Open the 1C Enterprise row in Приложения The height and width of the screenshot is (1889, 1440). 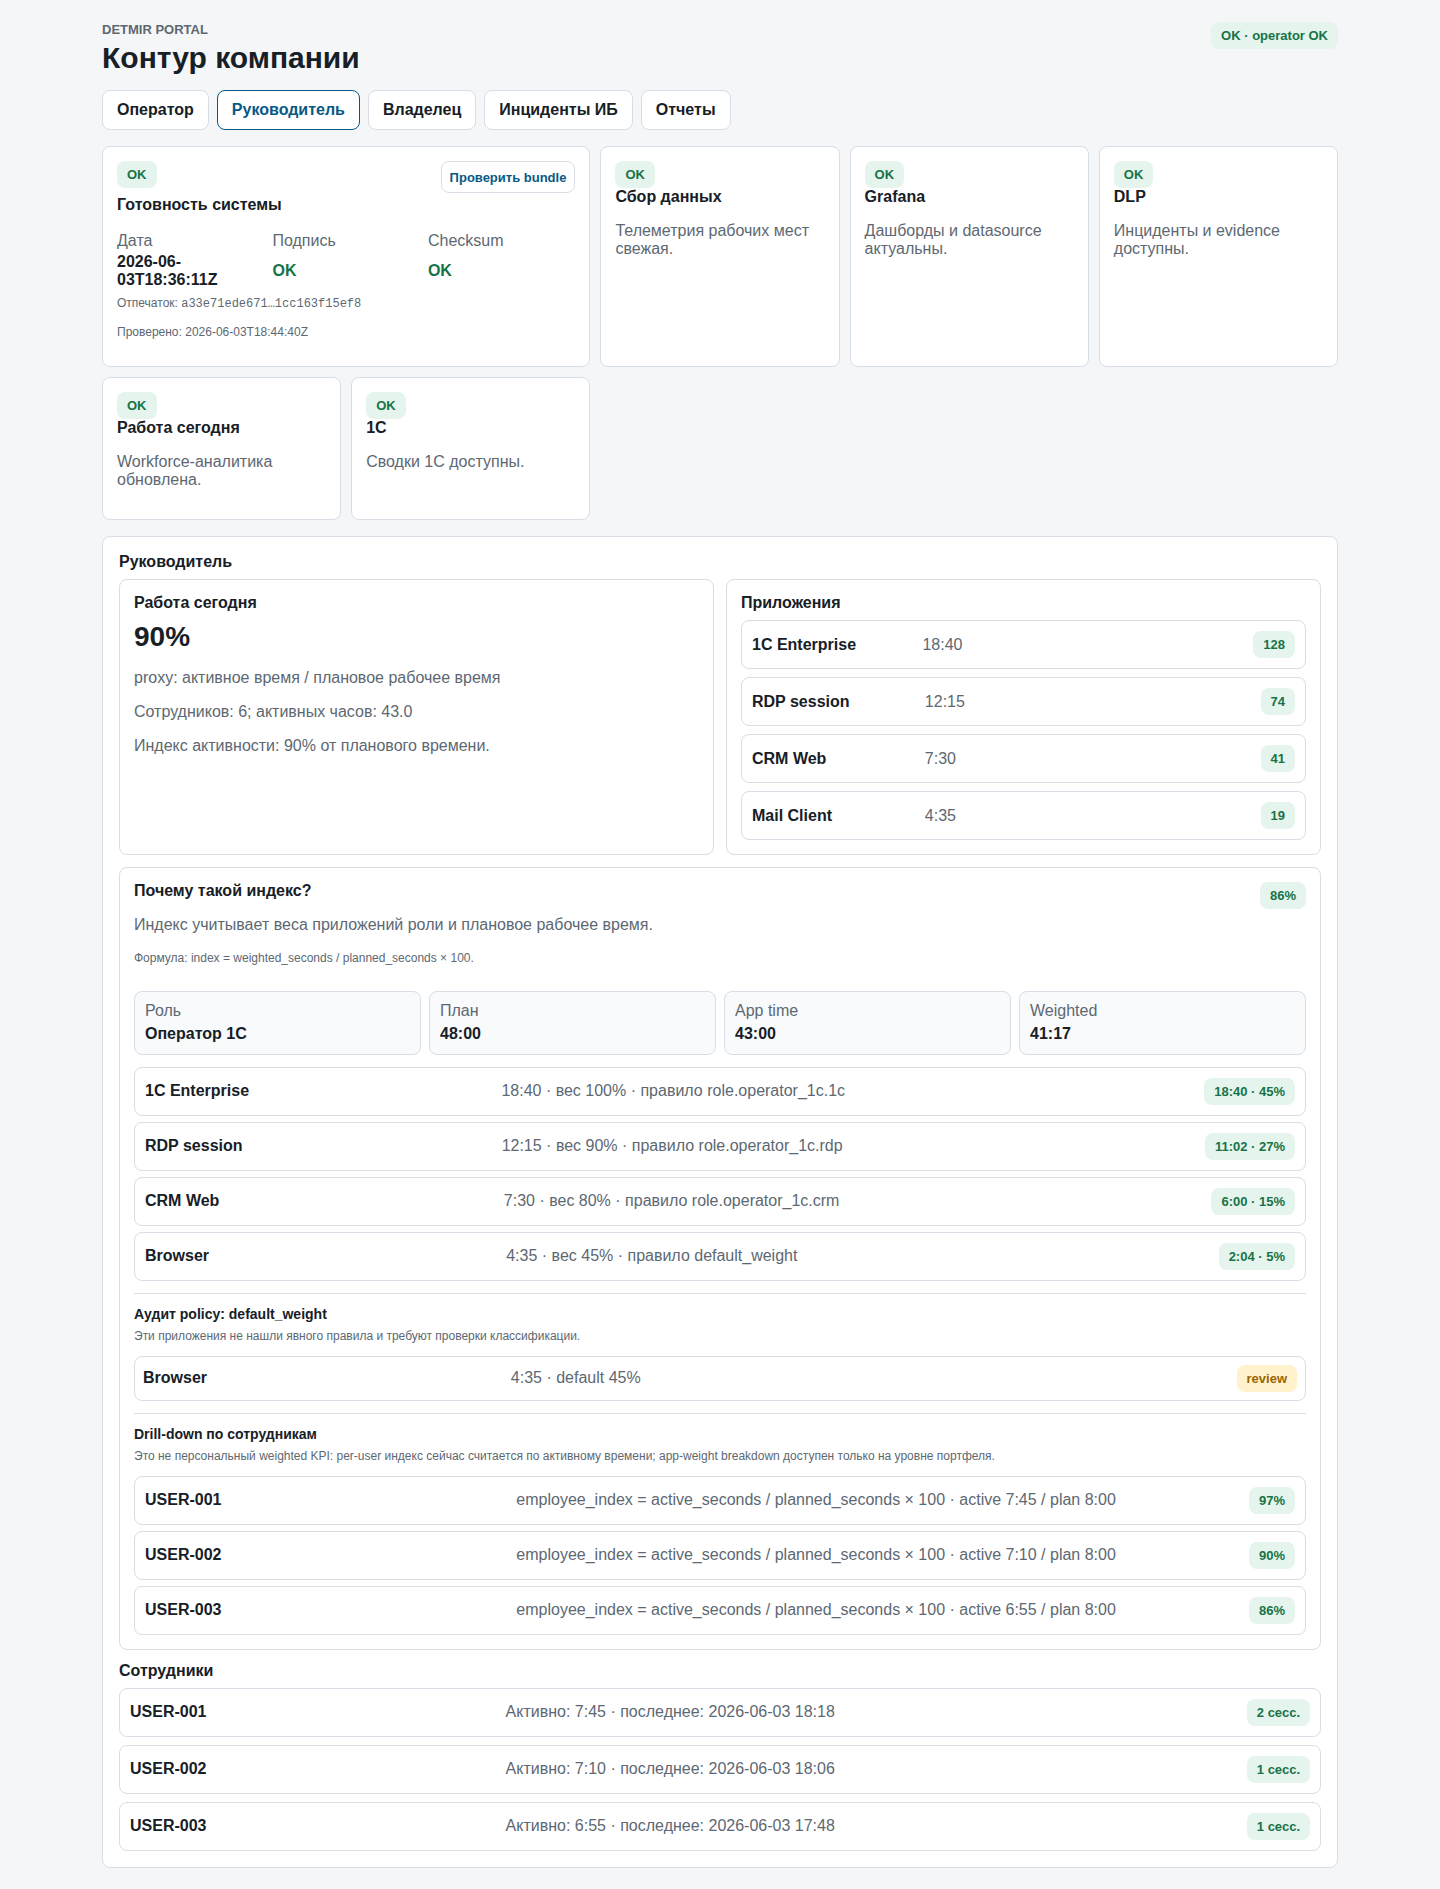tap(1023, 645)
